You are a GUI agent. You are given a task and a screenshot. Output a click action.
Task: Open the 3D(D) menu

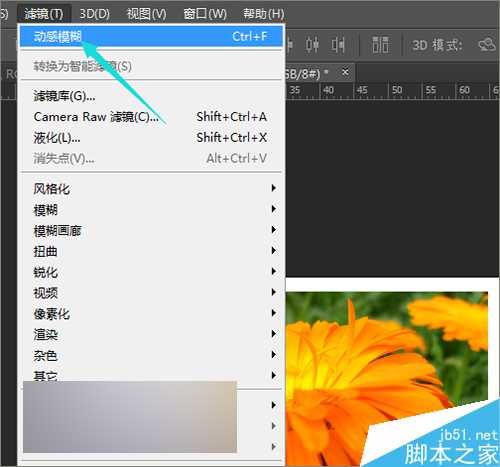pos(95,14)
